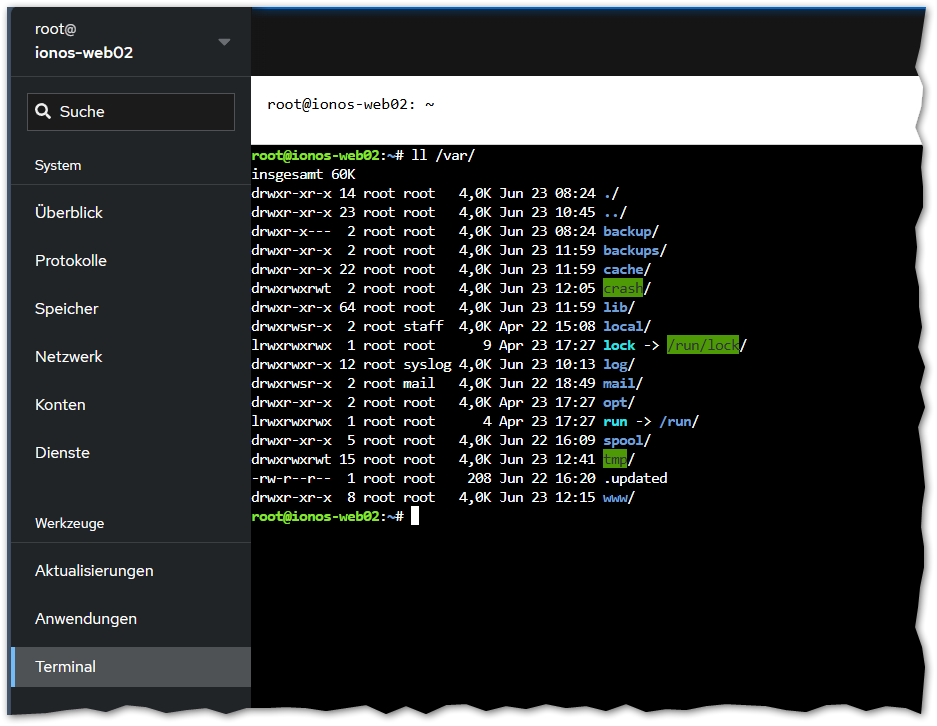The image size is (937, 726).
Task: Click the highlighted crash directory entry
Action: coord(623,289)
